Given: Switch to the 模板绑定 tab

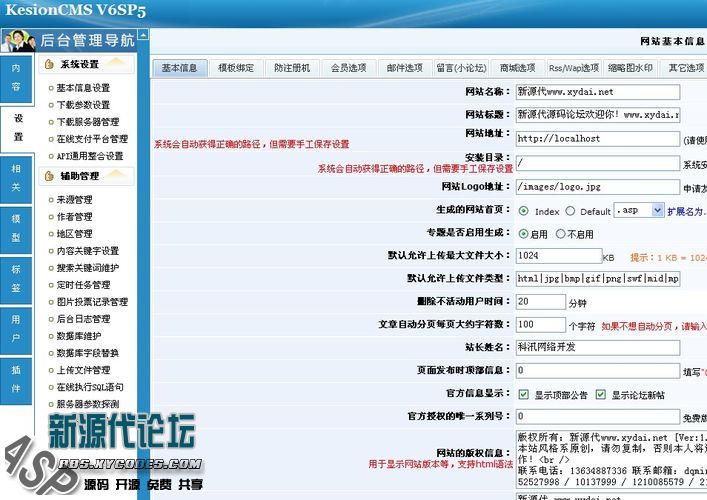Looking at the screenshot, I should click(x=236, y=68).
